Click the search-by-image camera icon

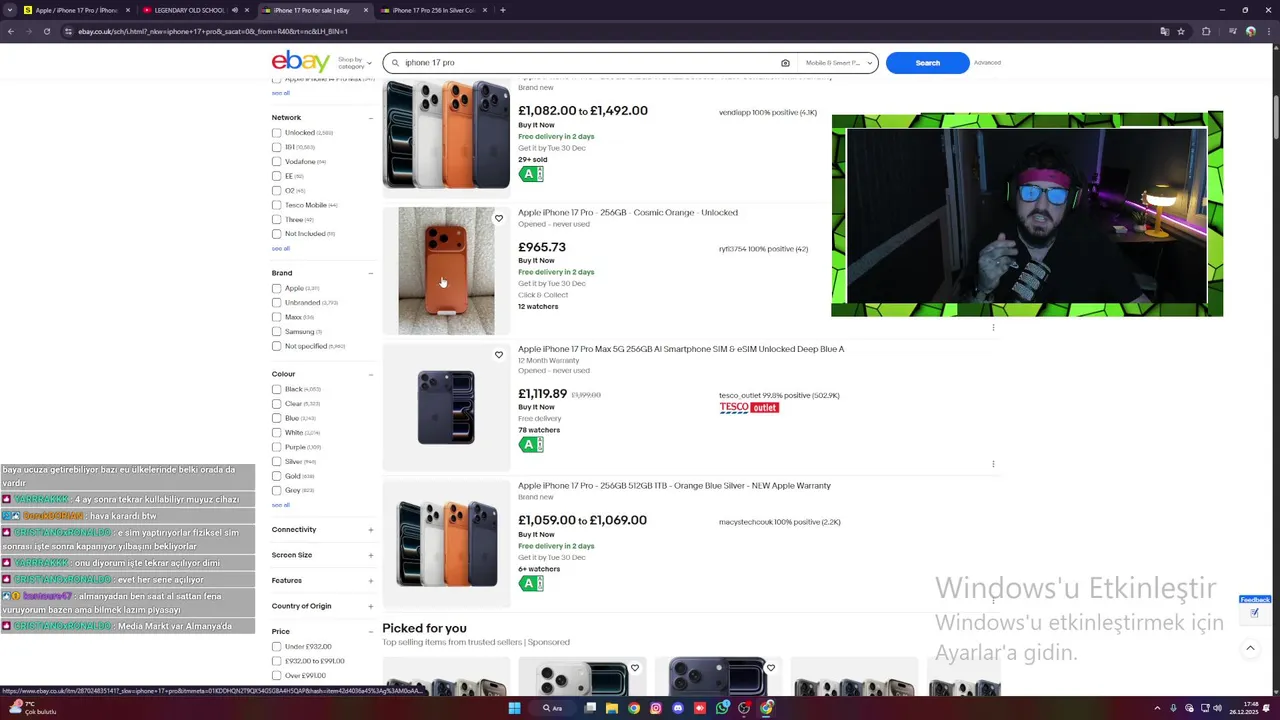pyautogui.click(x=785, y=63)
